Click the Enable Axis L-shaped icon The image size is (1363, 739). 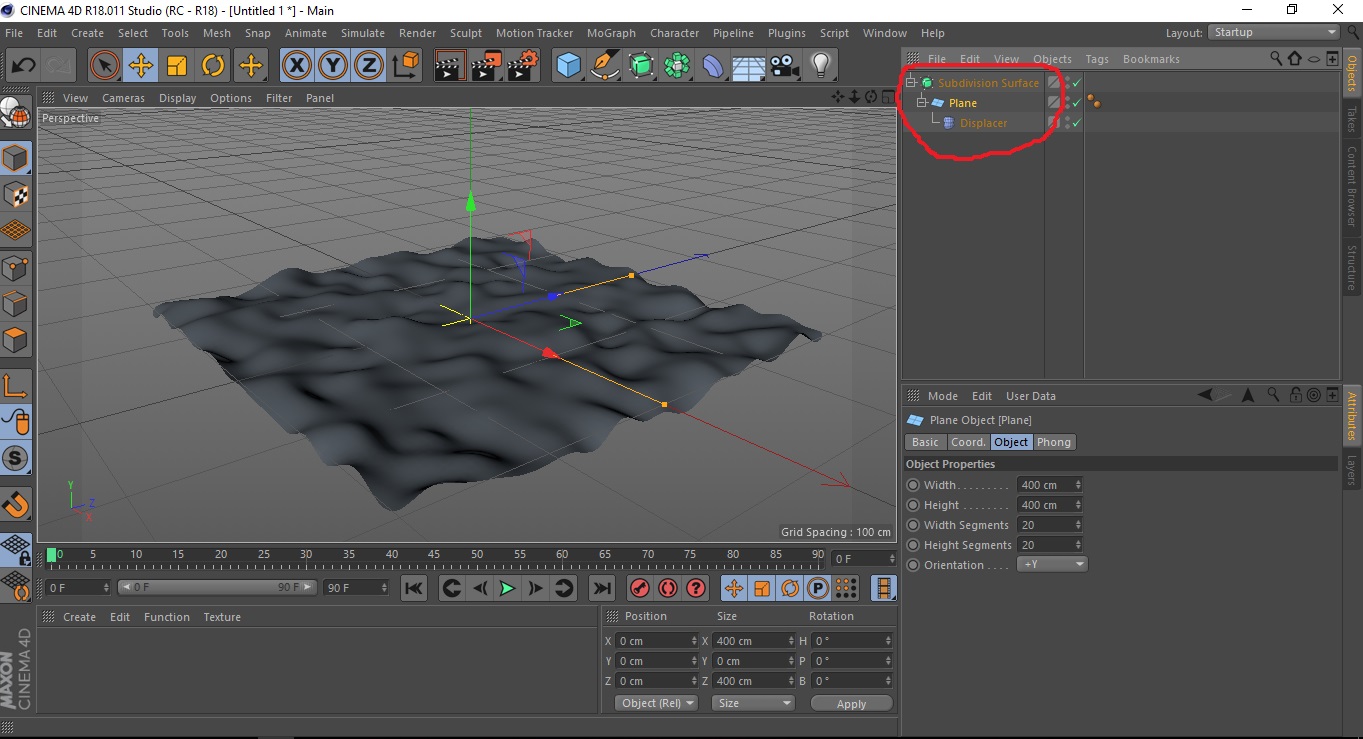(x=16, y=385)
